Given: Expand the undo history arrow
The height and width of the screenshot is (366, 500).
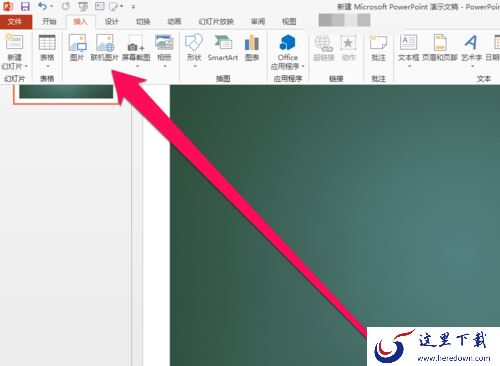Looking at the screenshot, I should point(51,6).
